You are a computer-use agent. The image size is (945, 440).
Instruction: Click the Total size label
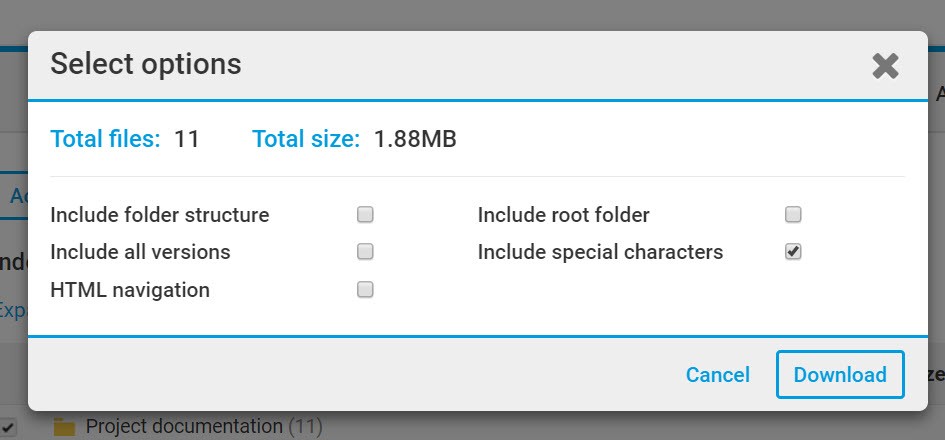[305, 139]
